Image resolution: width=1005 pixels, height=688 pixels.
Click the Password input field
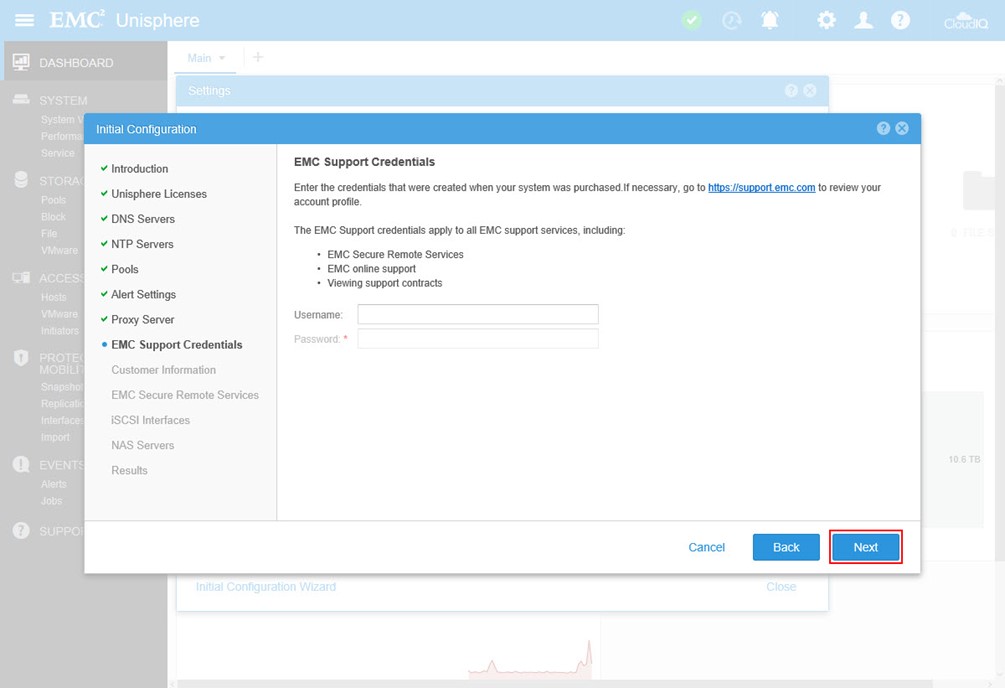coord(478,339)
